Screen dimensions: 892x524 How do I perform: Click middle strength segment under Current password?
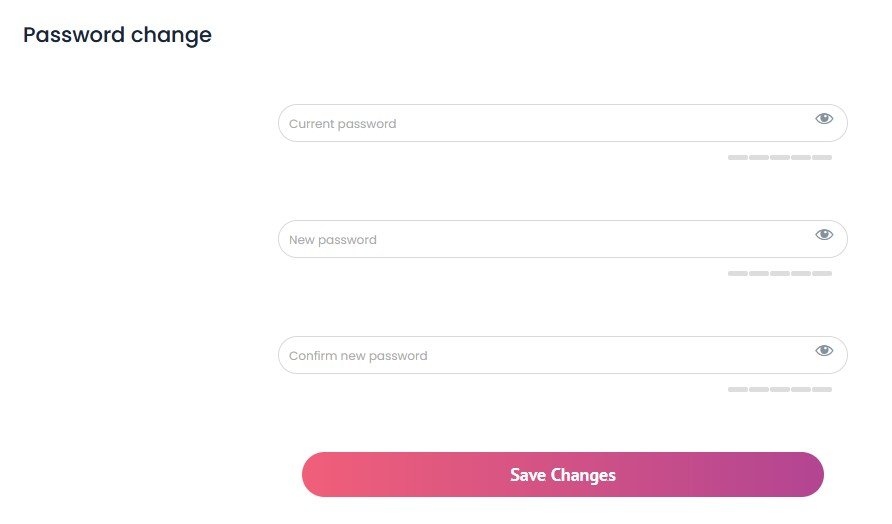[x=780, y=158]
